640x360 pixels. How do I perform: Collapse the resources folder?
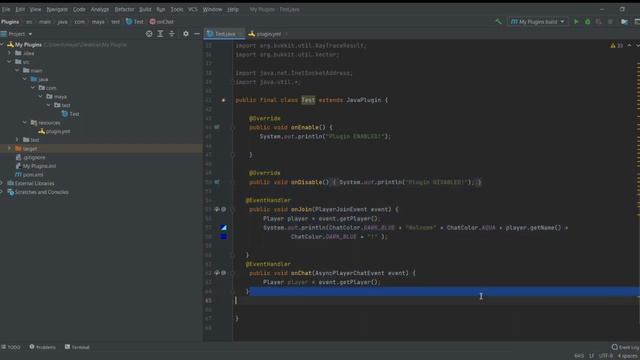pos(25,122)
